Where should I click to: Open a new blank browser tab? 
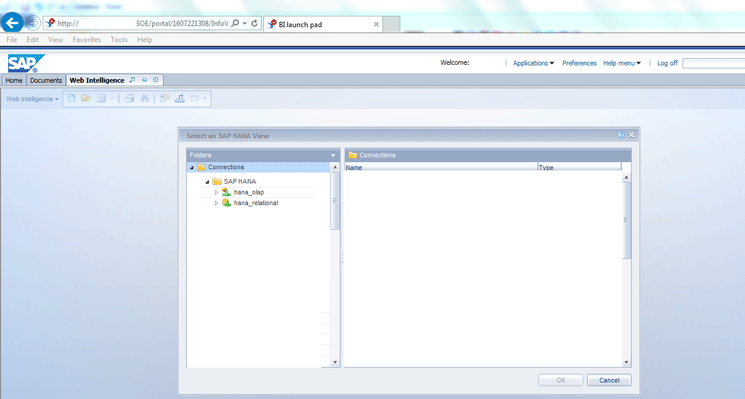tap(391, 24)
